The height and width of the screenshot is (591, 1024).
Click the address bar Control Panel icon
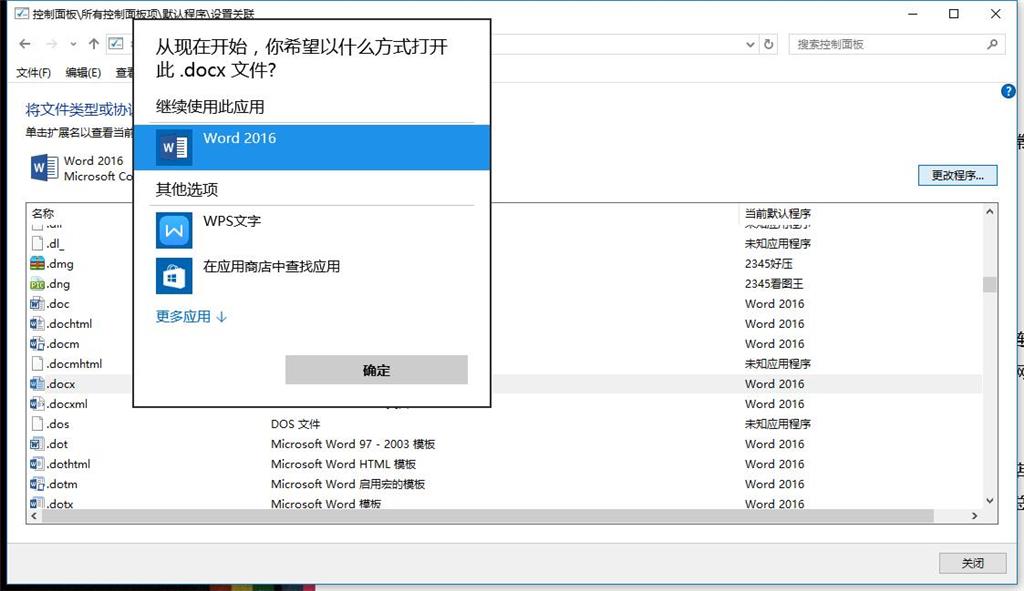click(116, 44)
